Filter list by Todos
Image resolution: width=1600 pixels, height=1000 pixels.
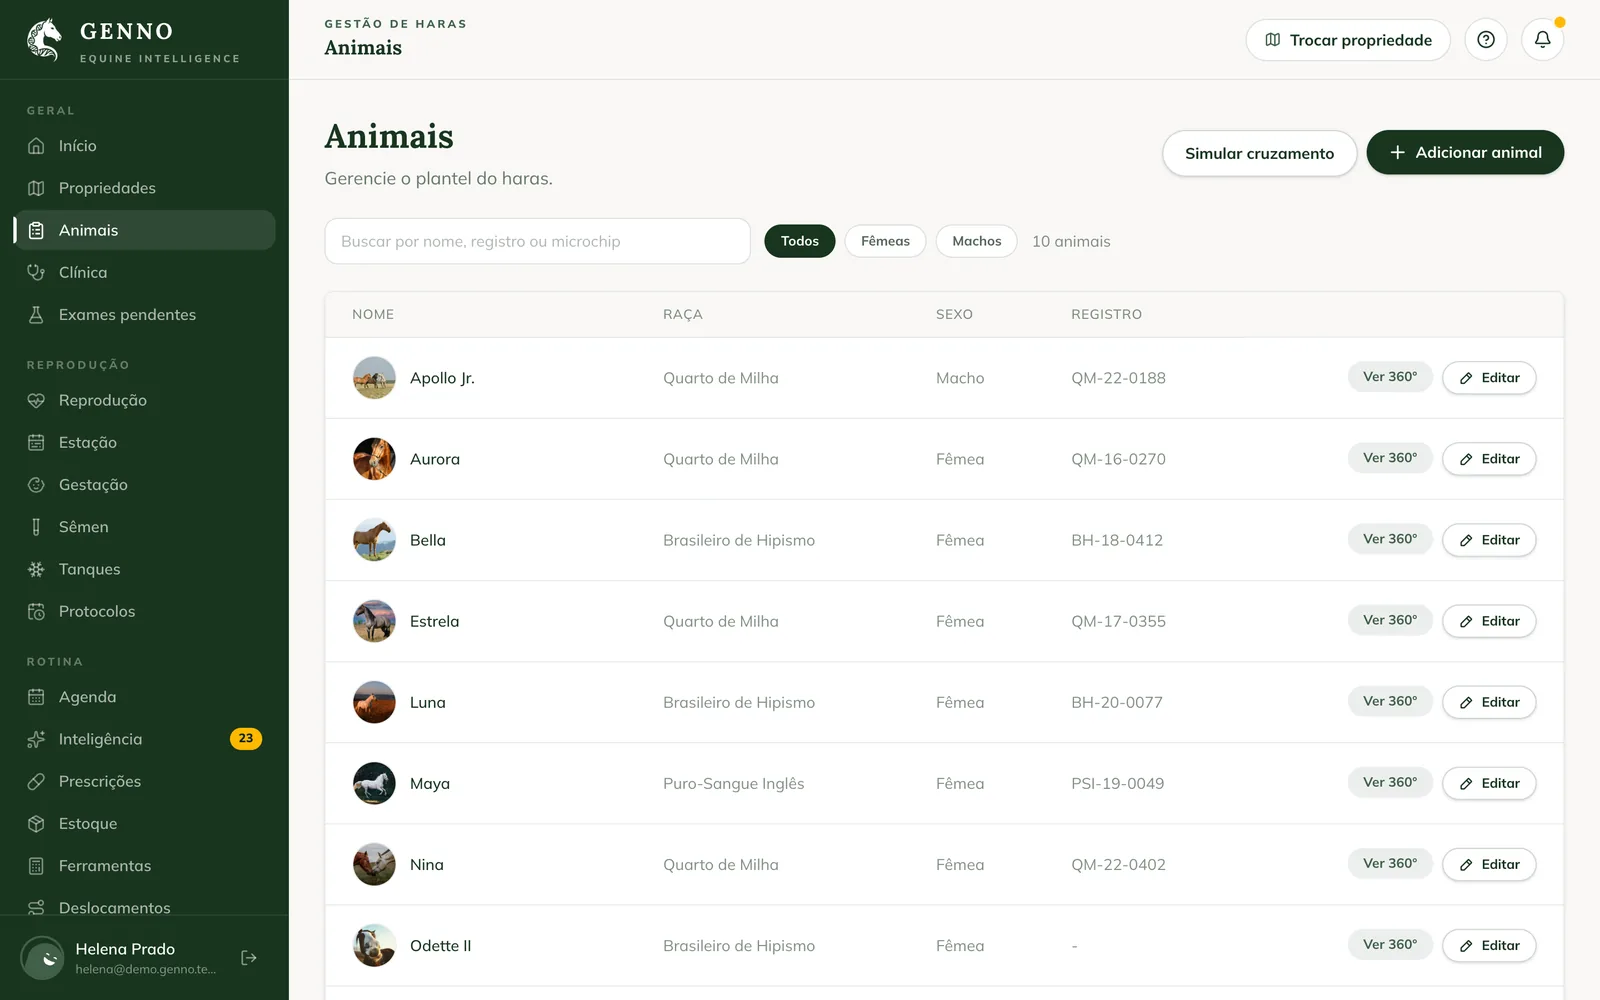point(800,241)
